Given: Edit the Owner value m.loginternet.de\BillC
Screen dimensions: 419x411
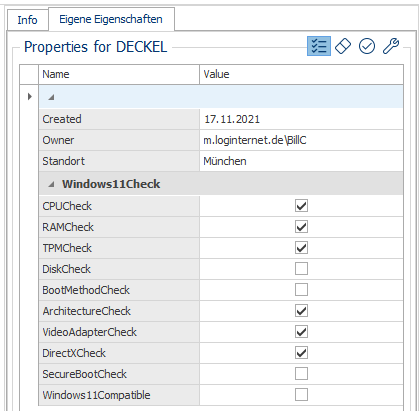Looking at the screenshot, I should click(x=301, y=140).
